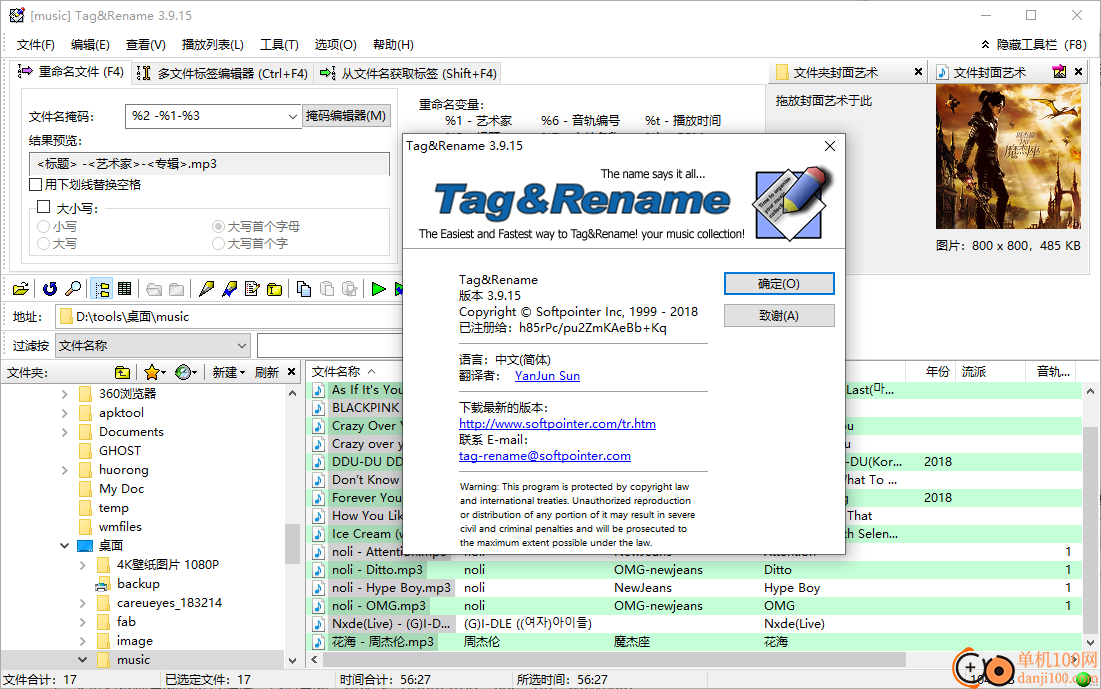Screen dimensions: 1101x689
Task: Expand the careueyes_183214 folder node
Action: pos(83,603)
